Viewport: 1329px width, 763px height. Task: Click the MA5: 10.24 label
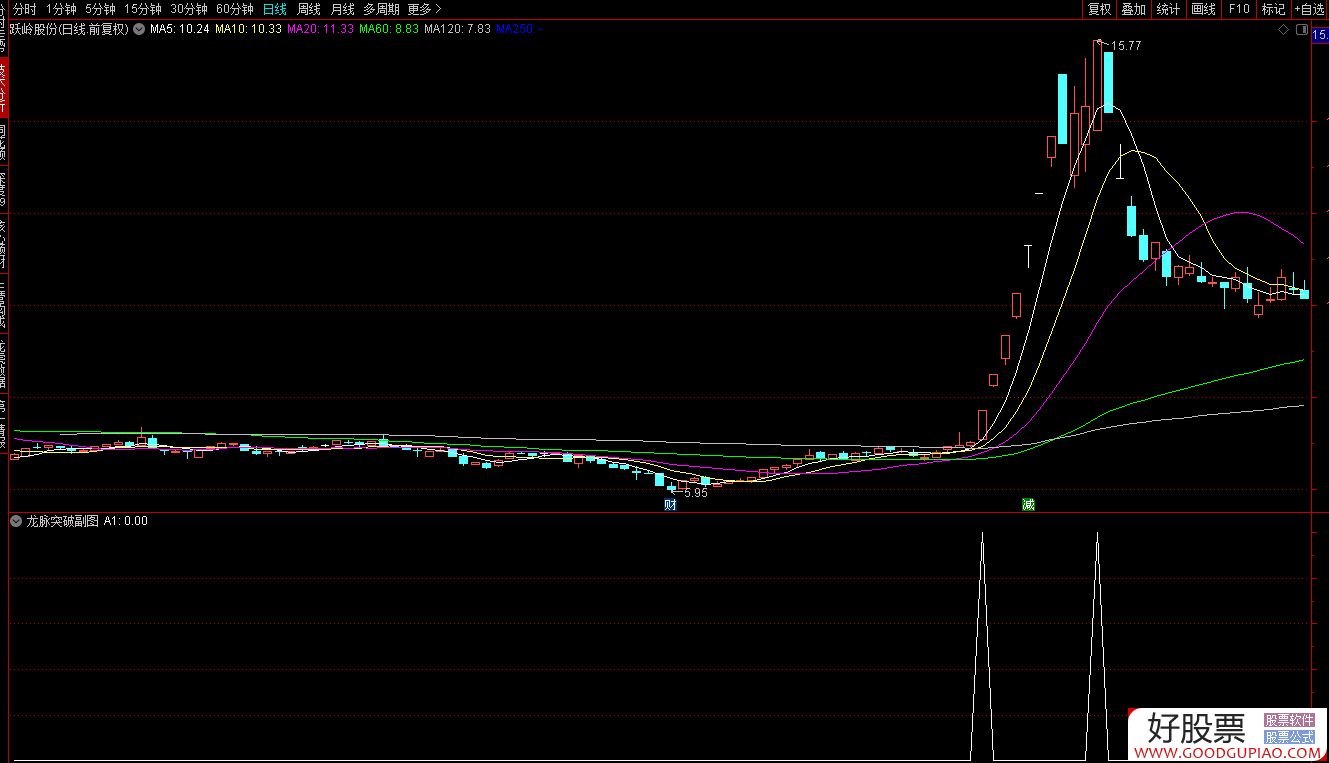coord(179,29)
